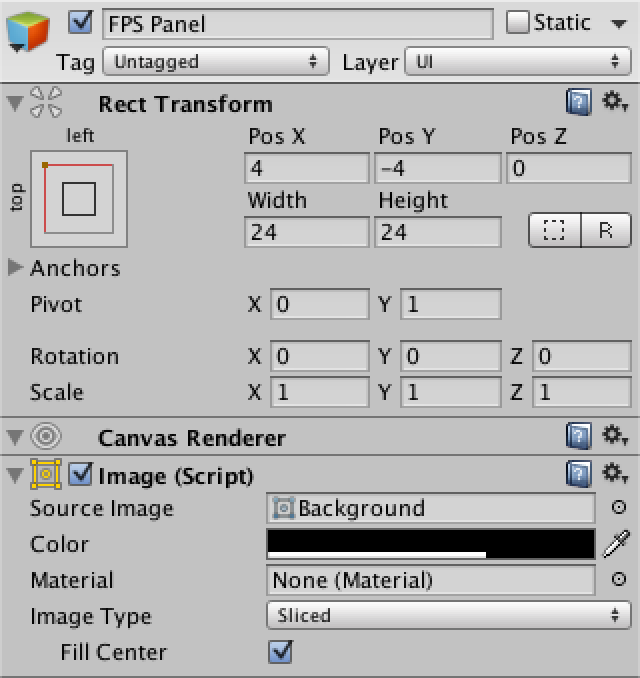The image size is (640, 678).
Task: Open the Layer dropdown
Action: pyautogui.click(x=517, y=62)
